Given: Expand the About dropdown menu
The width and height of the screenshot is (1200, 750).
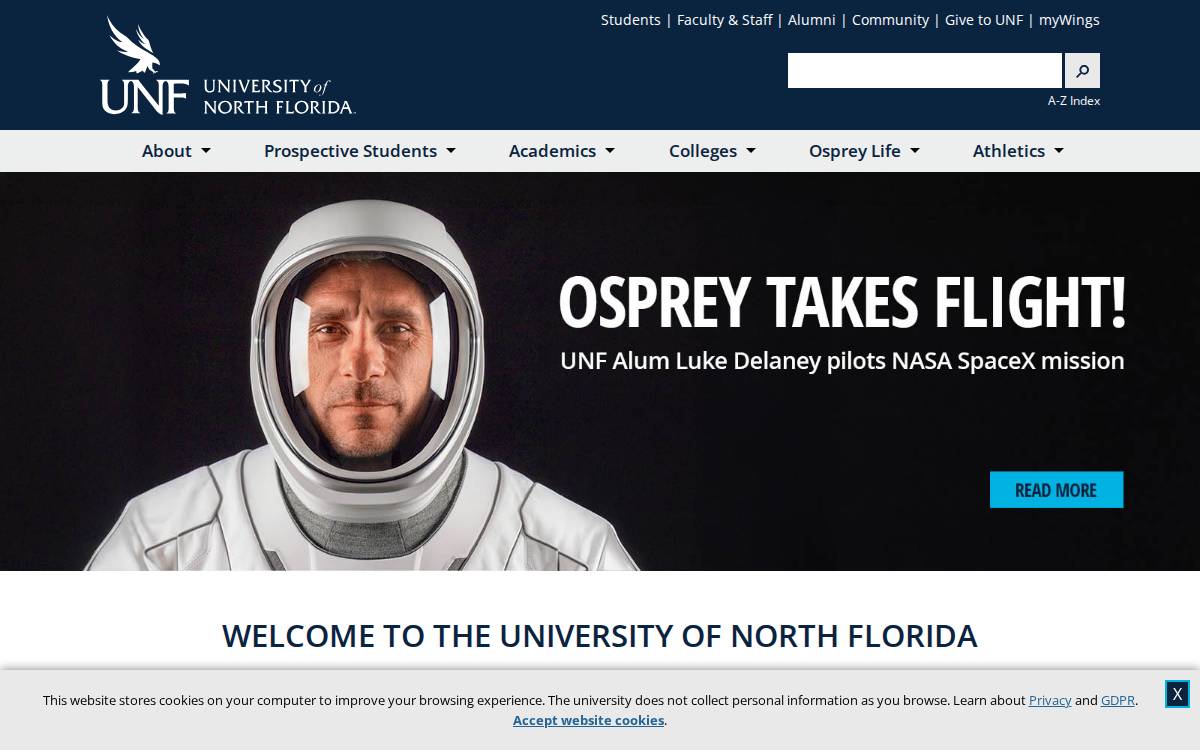Looking at the screenshot, I should 176,151.
